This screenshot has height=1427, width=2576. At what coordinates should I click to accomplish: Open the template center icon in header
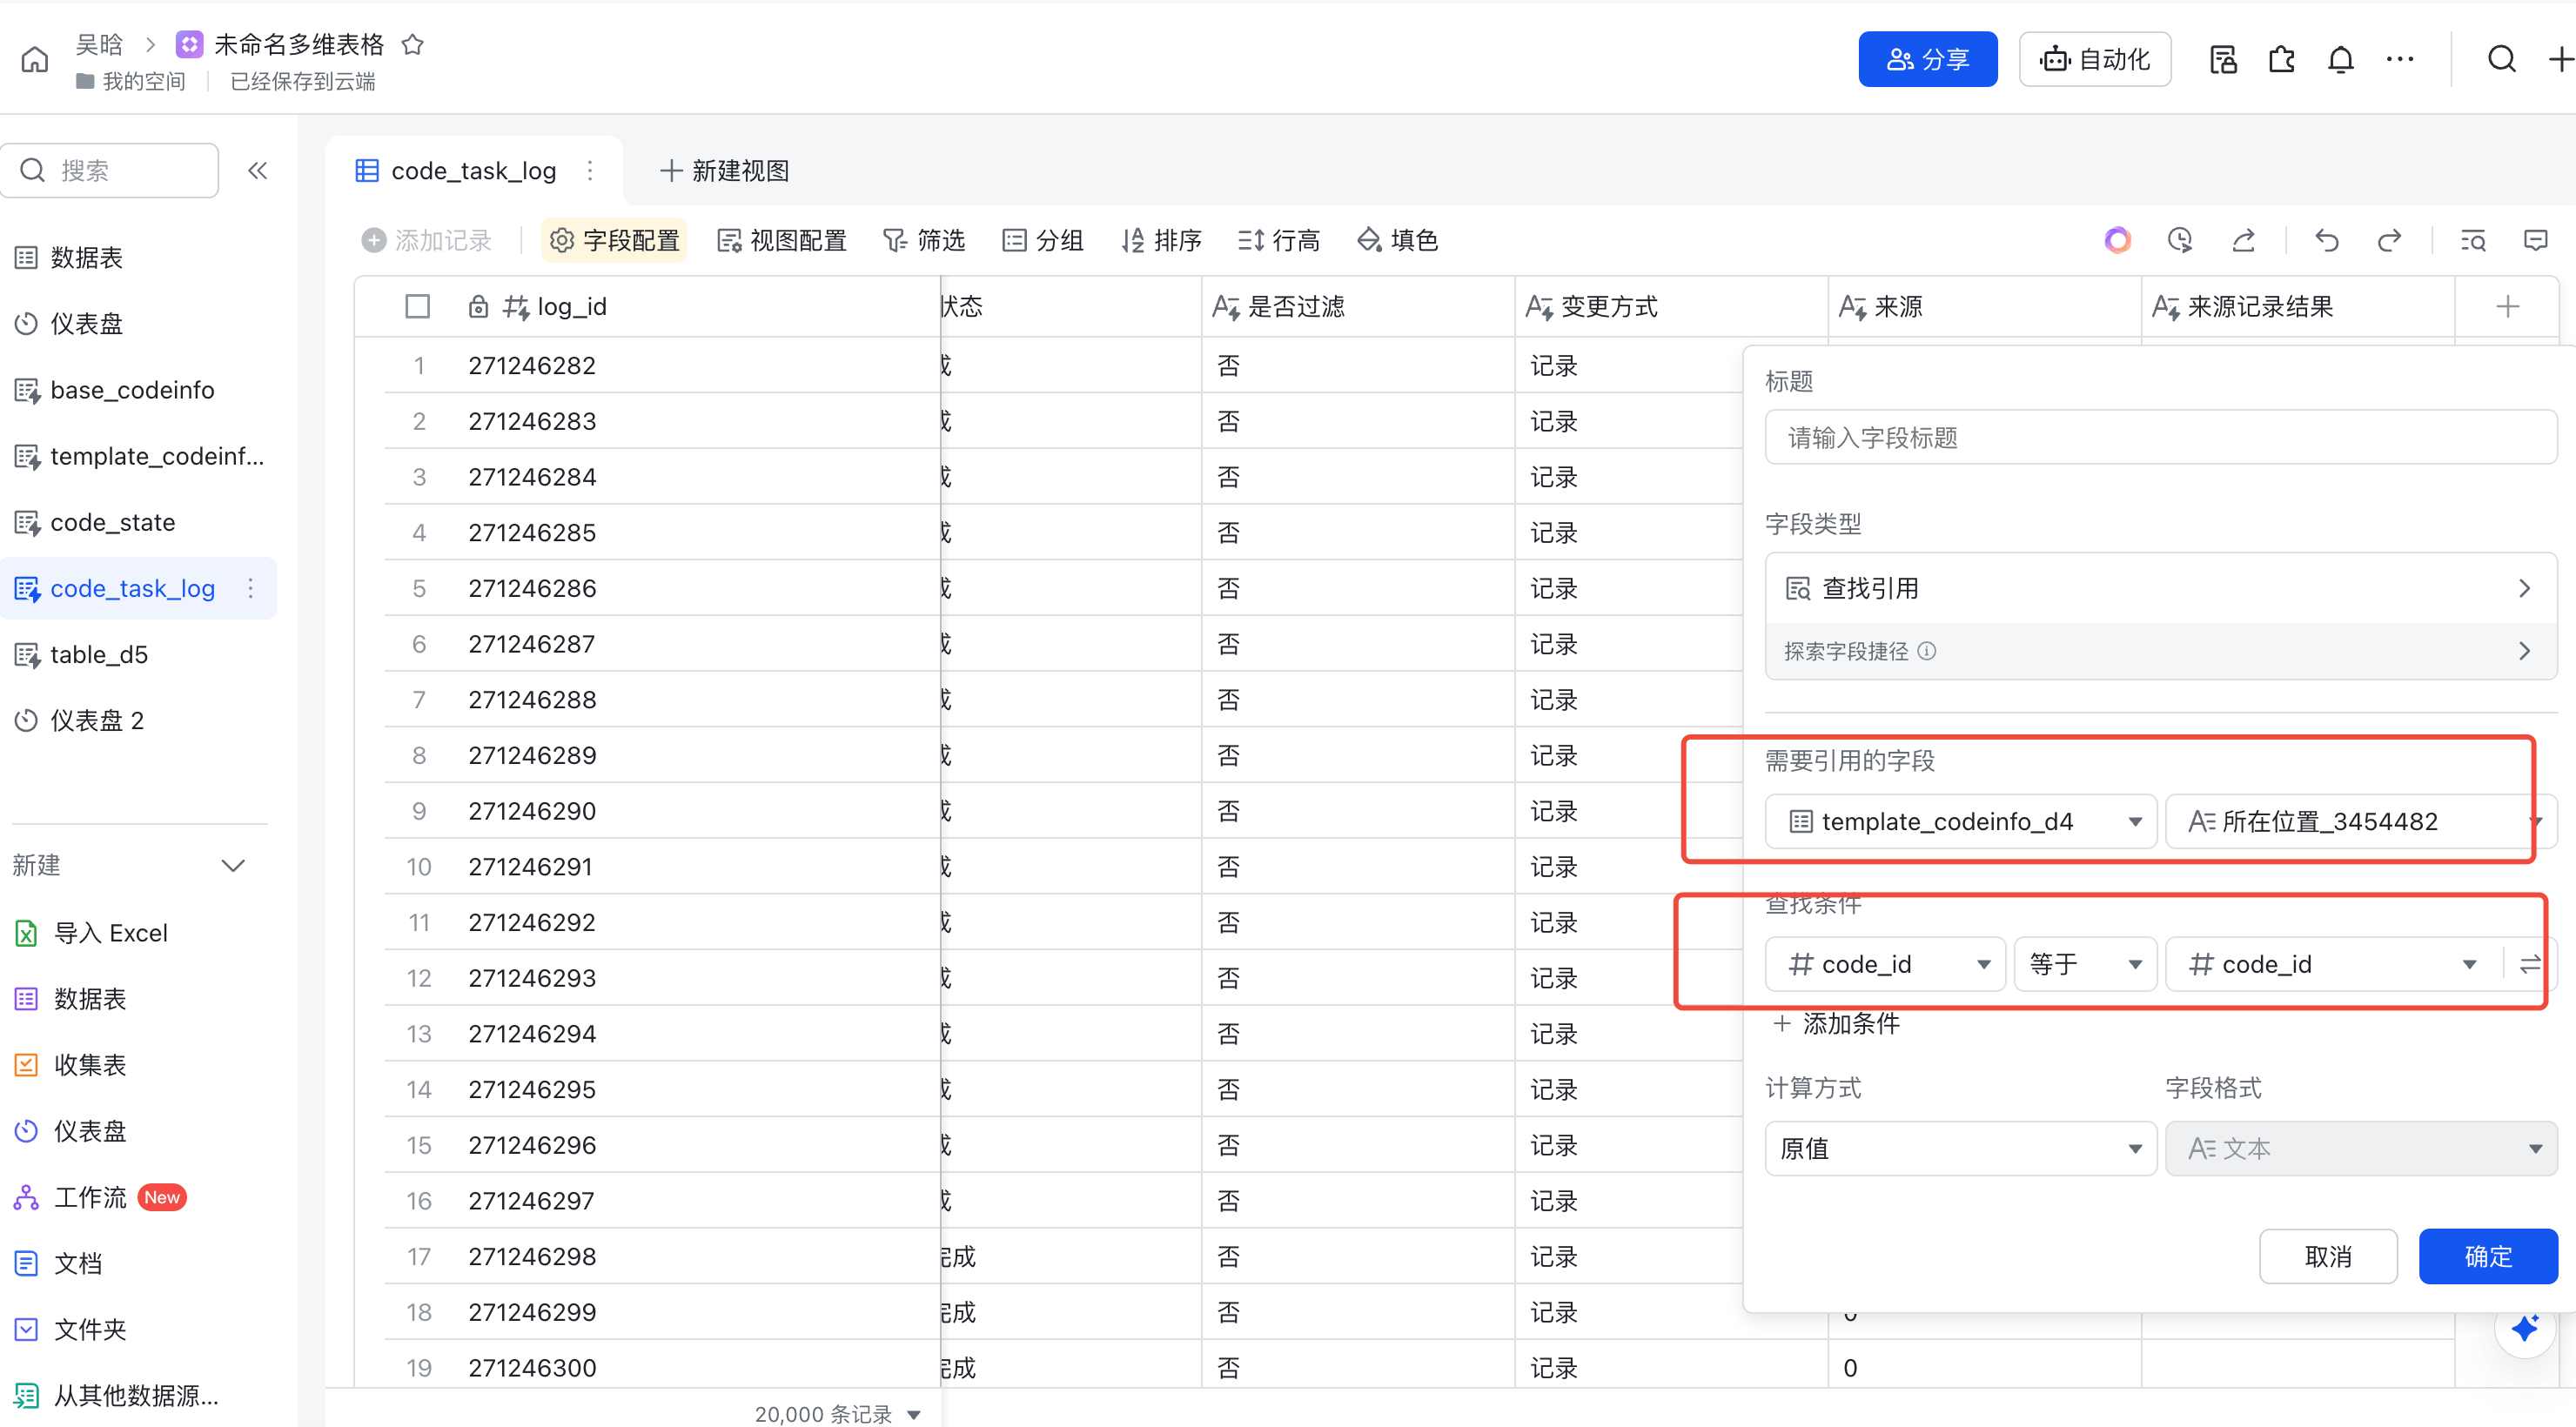click(x=2222, y=59)
